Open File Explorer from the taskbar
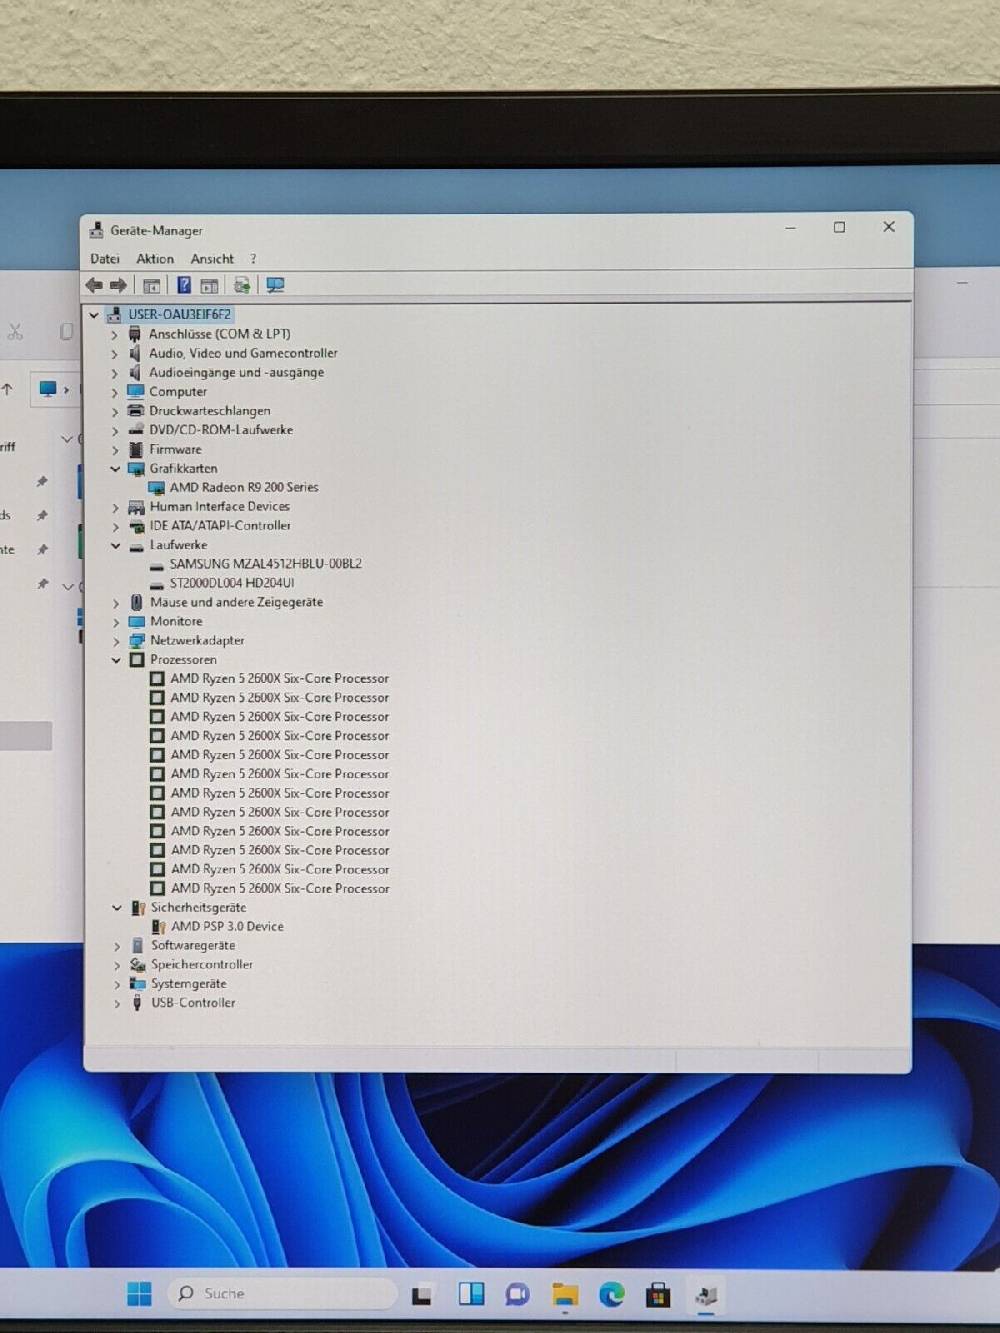 pos(565,1296)
